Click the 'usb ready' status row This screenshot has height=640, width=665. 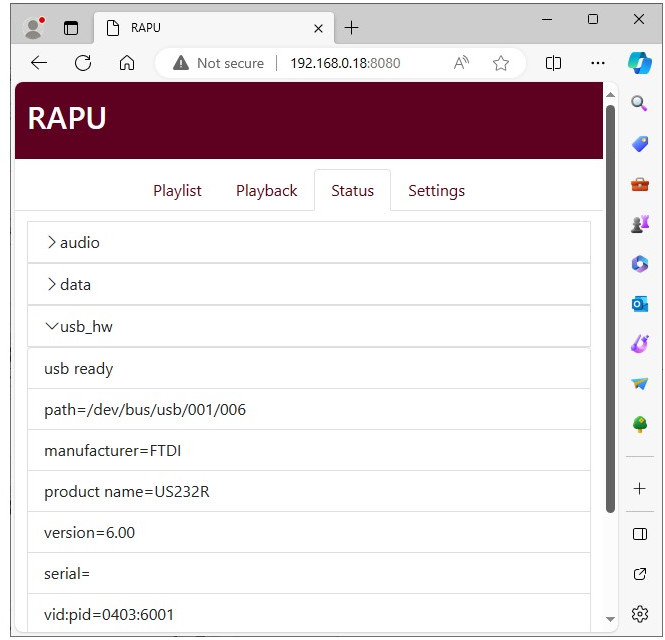click(309, 369)
